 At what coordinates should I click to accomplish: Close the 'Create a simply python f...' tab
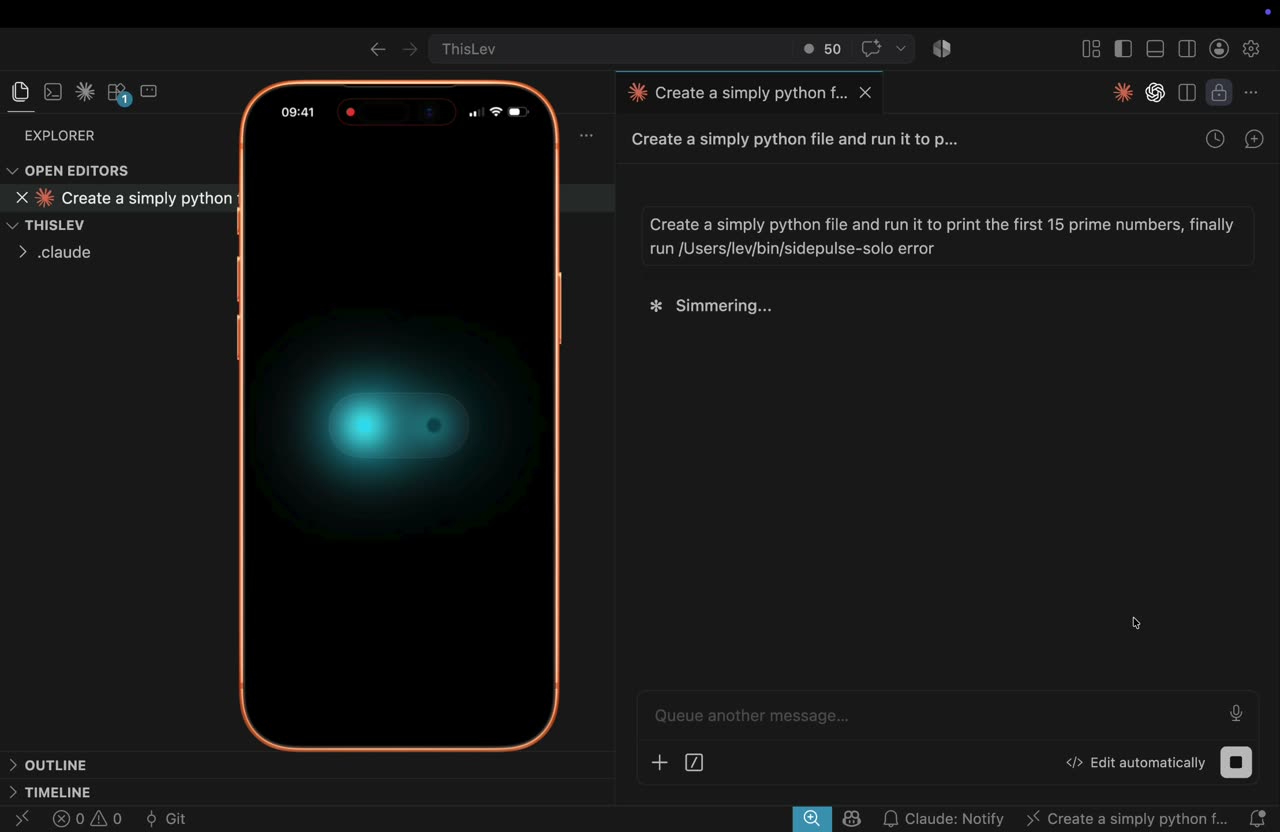click(865, 93)
